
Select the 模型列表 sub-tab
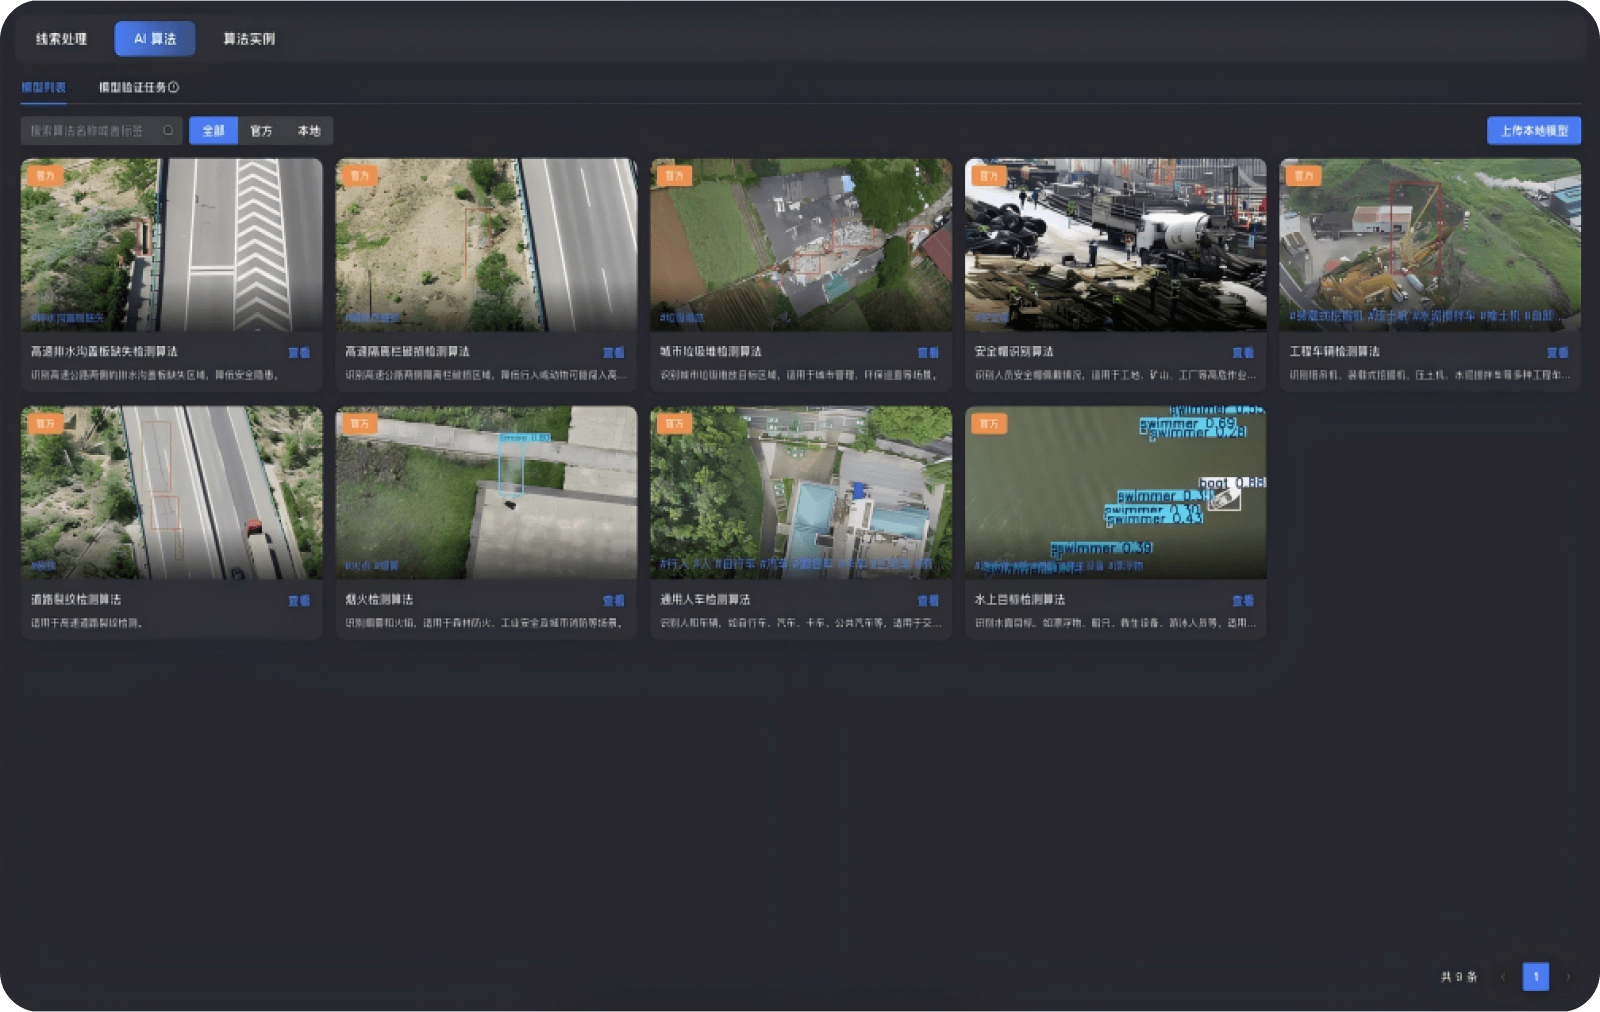[x=44, y=88]
